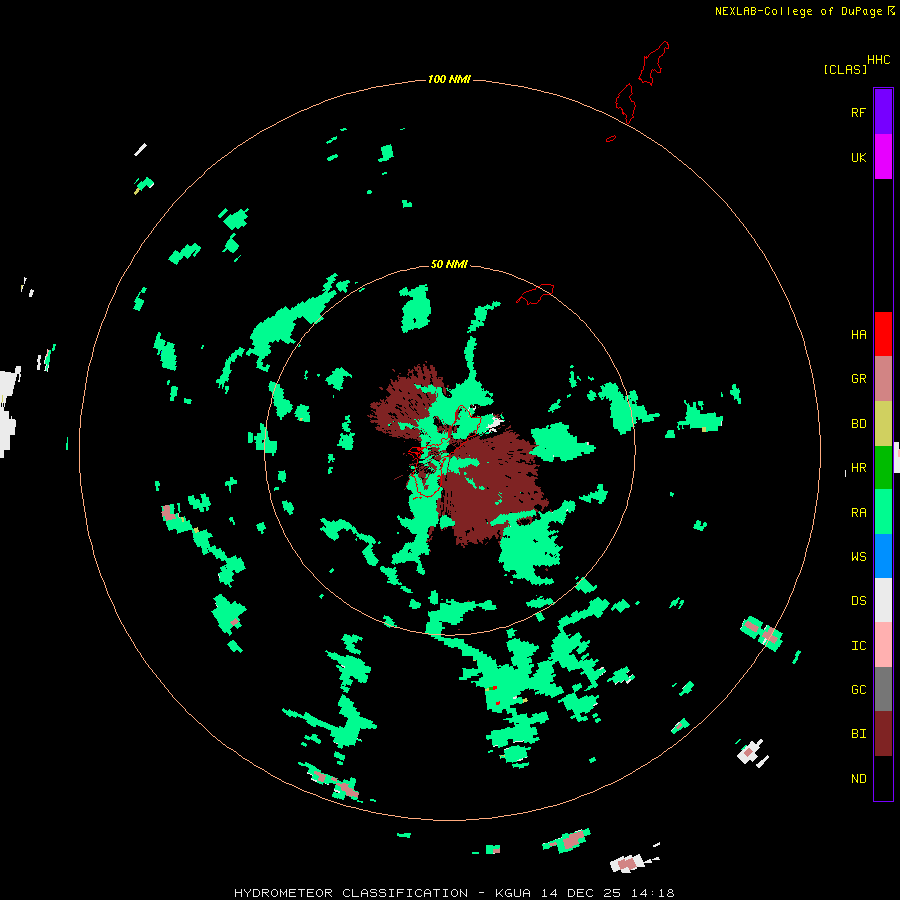Click the HA legend label
The height and width of the screenshot is (900, 900).
pos(858,335)
